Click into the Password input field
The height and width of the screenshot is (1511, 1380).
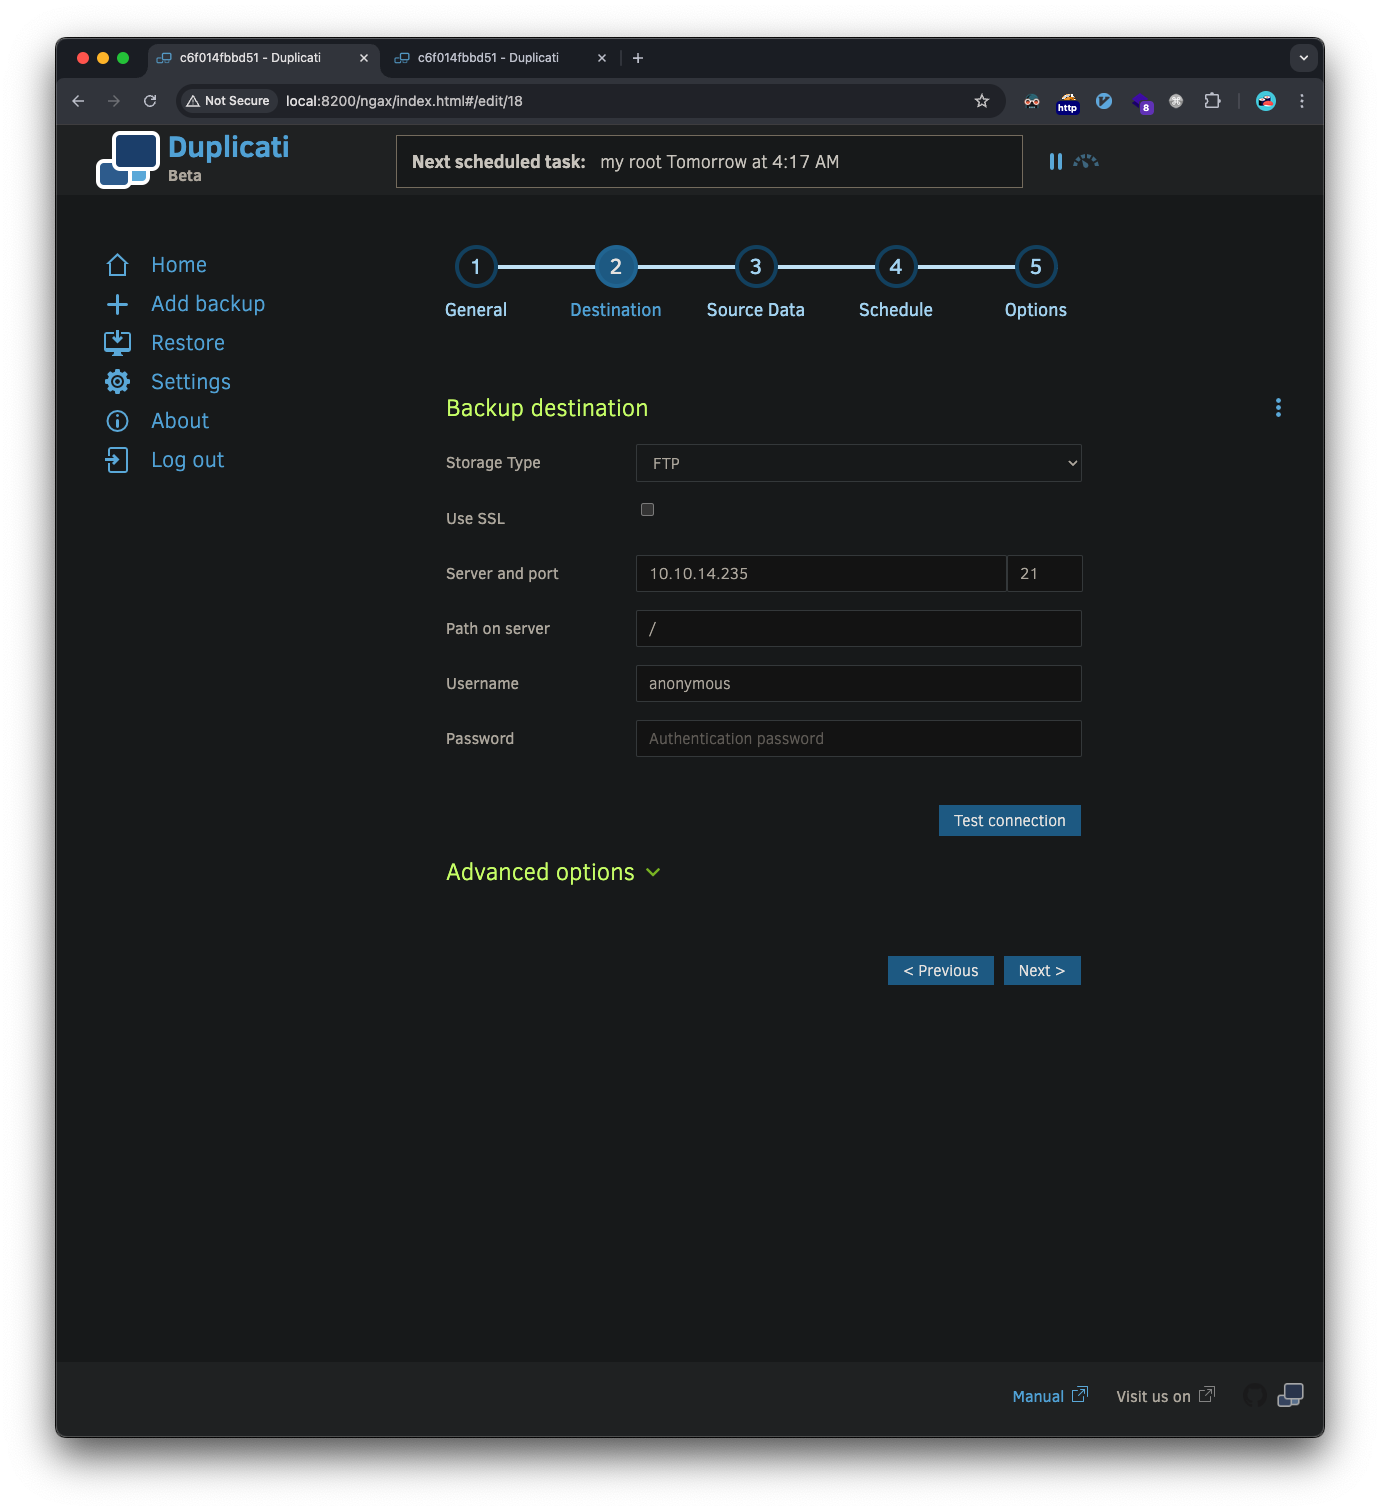(858, 739)
